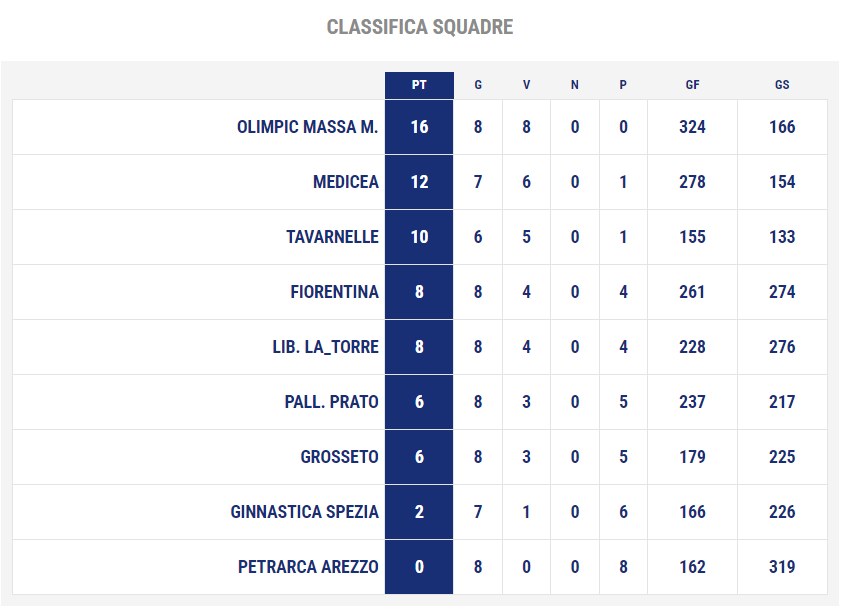Open GINNASTICA SPEZIA team entry
The image size is (844, 610).
click(x=304, y=511)
